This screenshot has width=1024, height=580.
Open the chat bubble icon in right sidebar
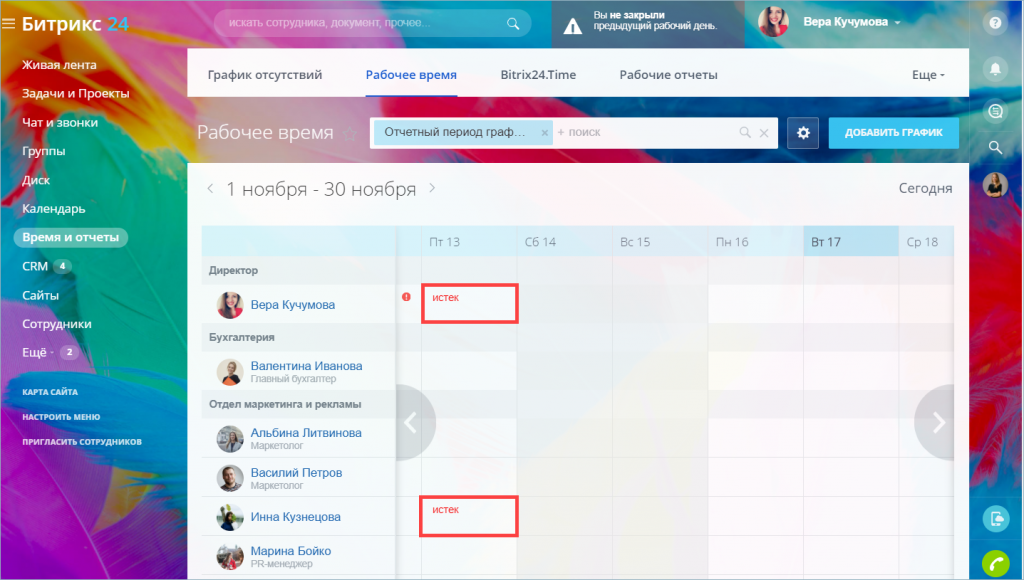(995, 112)
